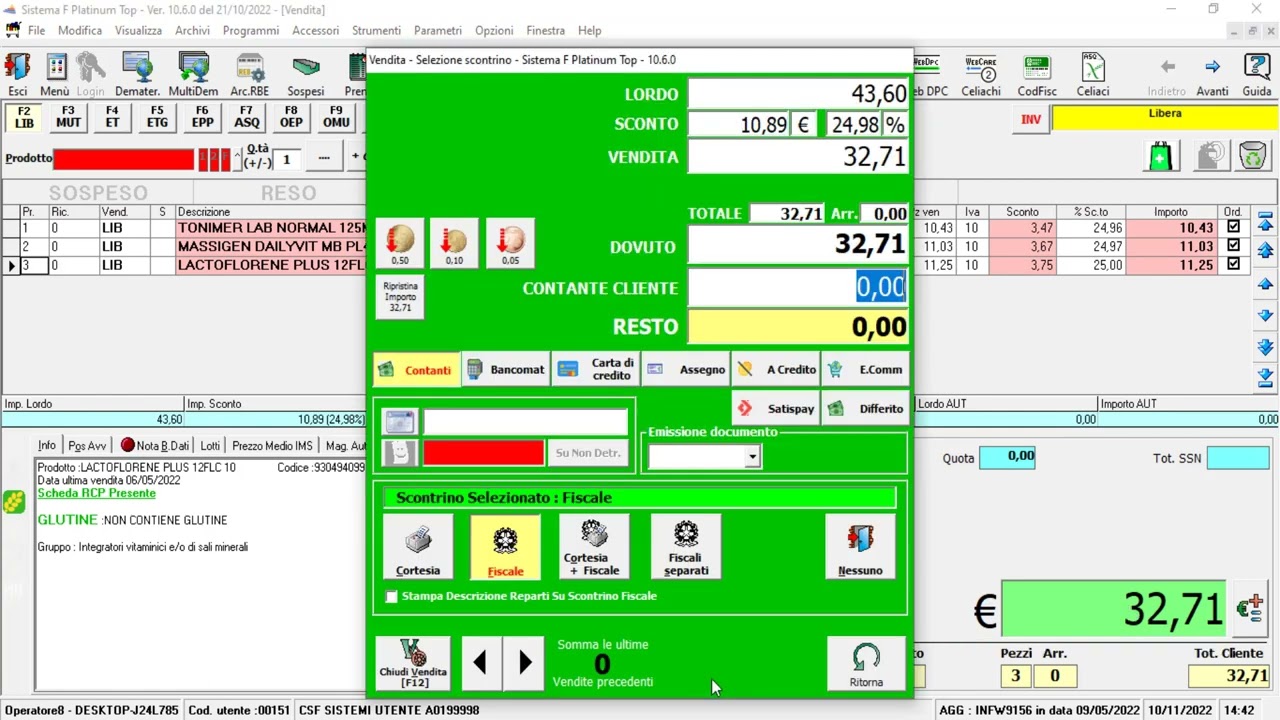
Task: Select the Nessuno receipt option
Action: pyautogui.click(x=860, y=547)
